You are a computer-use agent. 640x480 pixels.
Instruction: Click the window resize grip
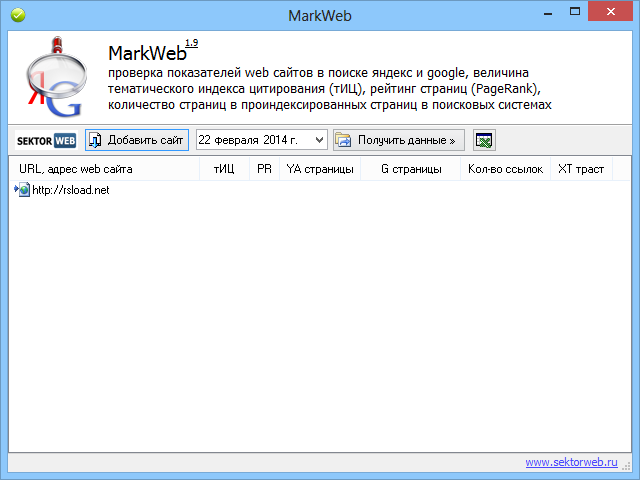[626, 466]
